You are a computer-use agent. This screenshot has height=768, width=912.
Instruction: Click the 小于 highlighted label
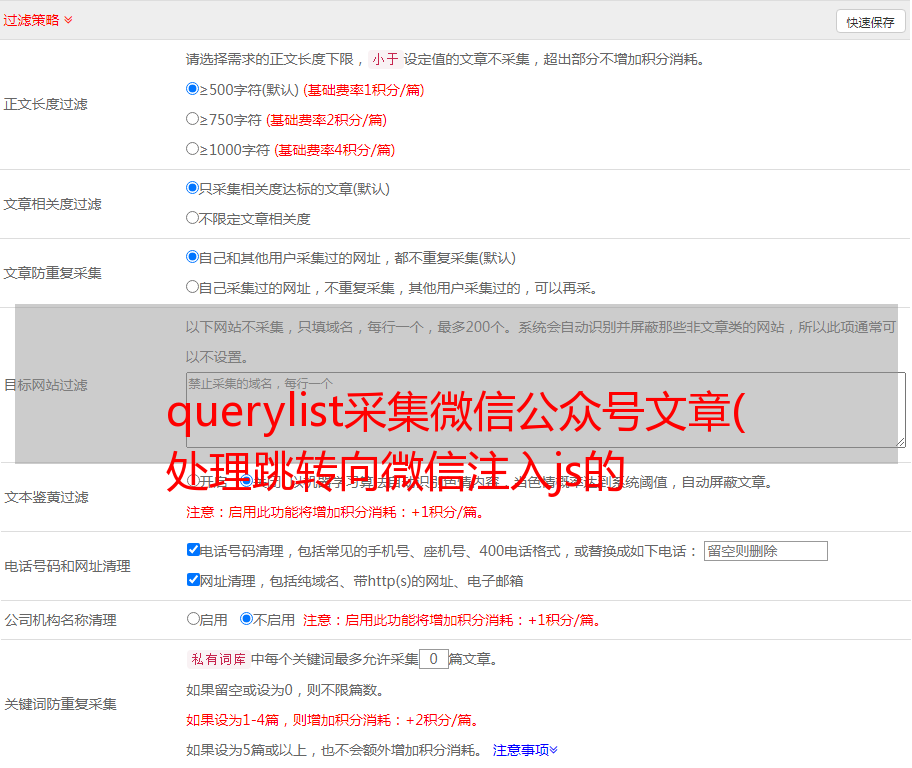coord(385,59)
